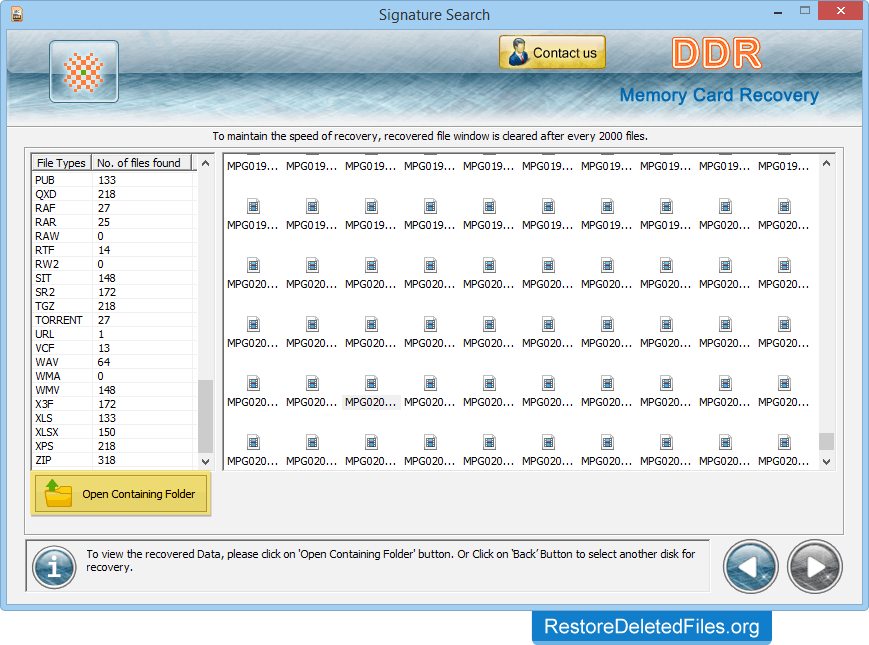Open Containing Folder button

point(121,493)
